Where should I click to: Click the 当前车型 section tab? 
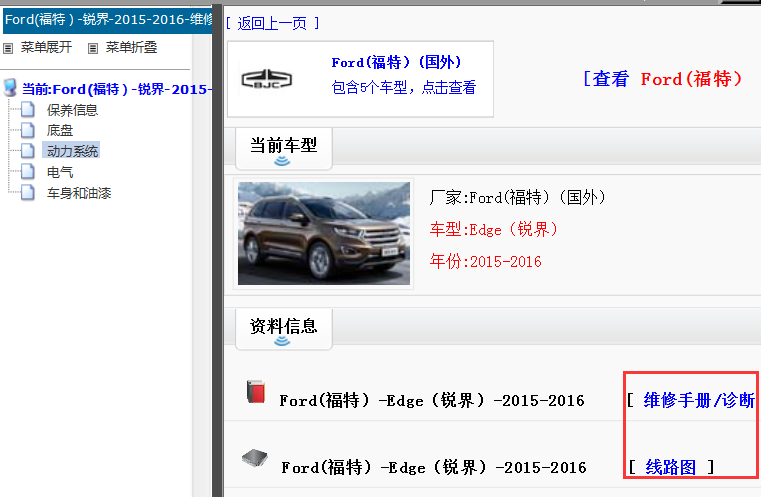[x=284, y=149]
